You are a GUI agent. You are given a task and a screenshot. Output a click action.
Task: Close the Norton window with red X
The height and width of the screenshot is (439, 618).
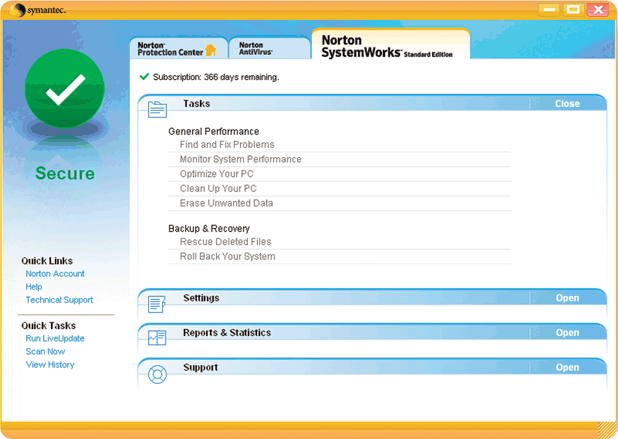pyautogui.click(x=598, y=9)
